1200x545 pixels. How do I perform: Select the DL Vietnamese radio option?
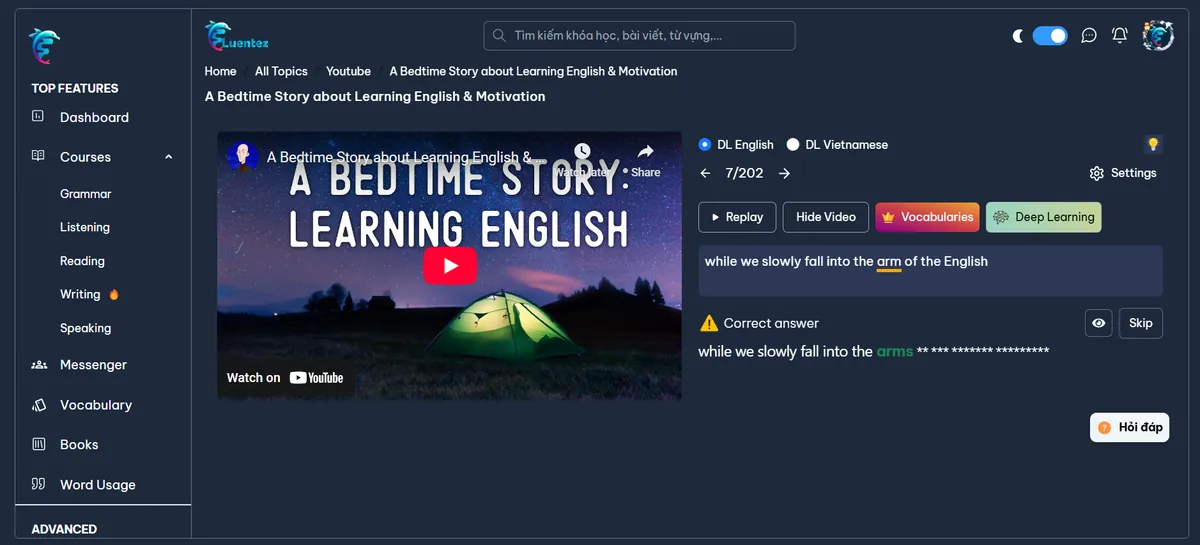pos(793,145)
